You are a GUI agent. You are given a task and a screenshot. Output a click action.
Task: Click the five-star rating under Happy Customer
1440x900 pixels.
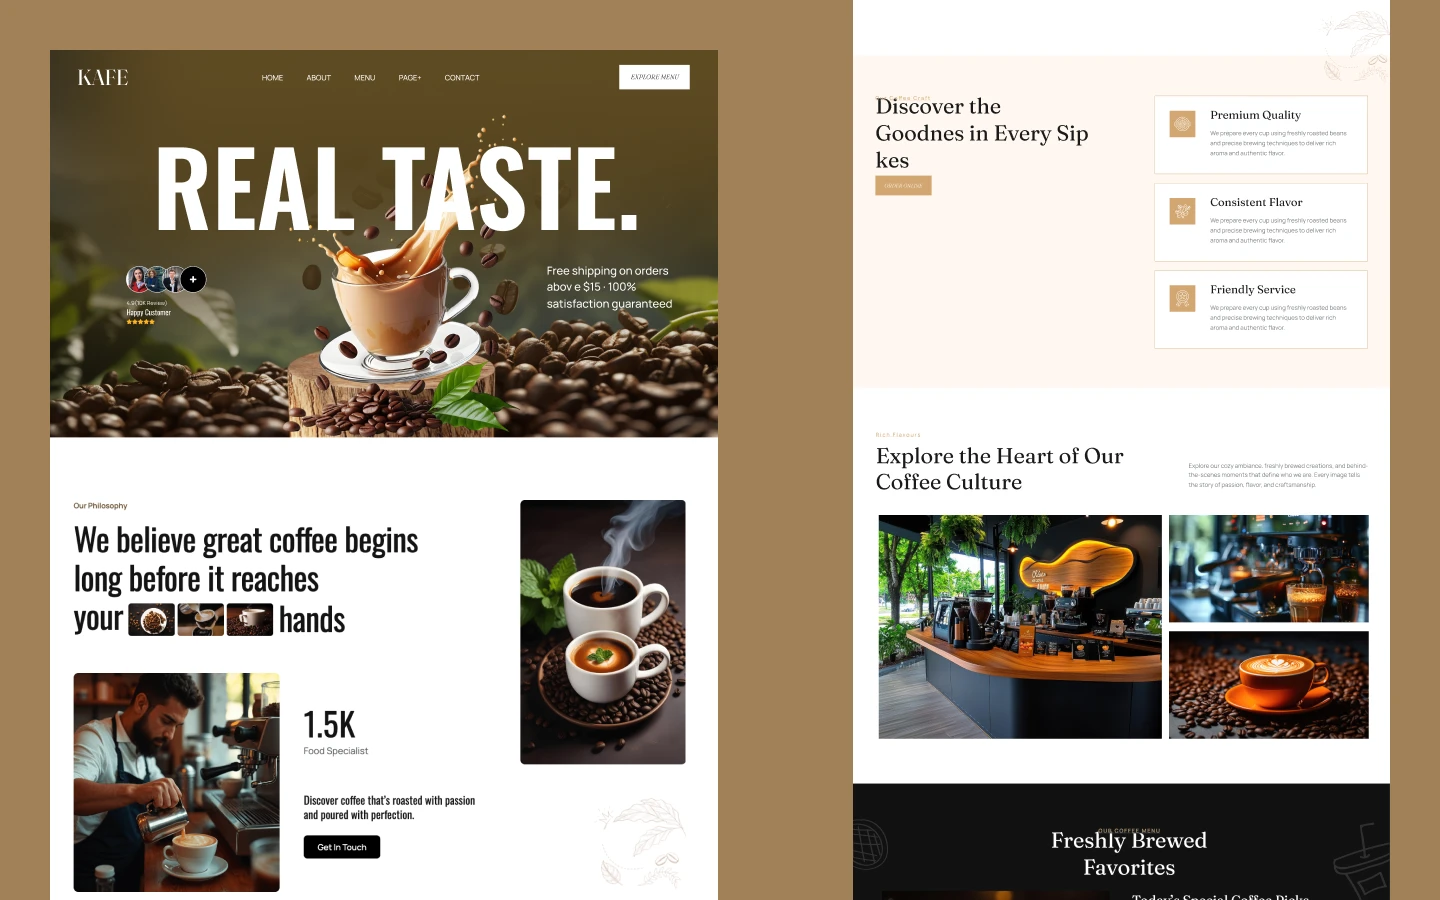coord(140,322)
